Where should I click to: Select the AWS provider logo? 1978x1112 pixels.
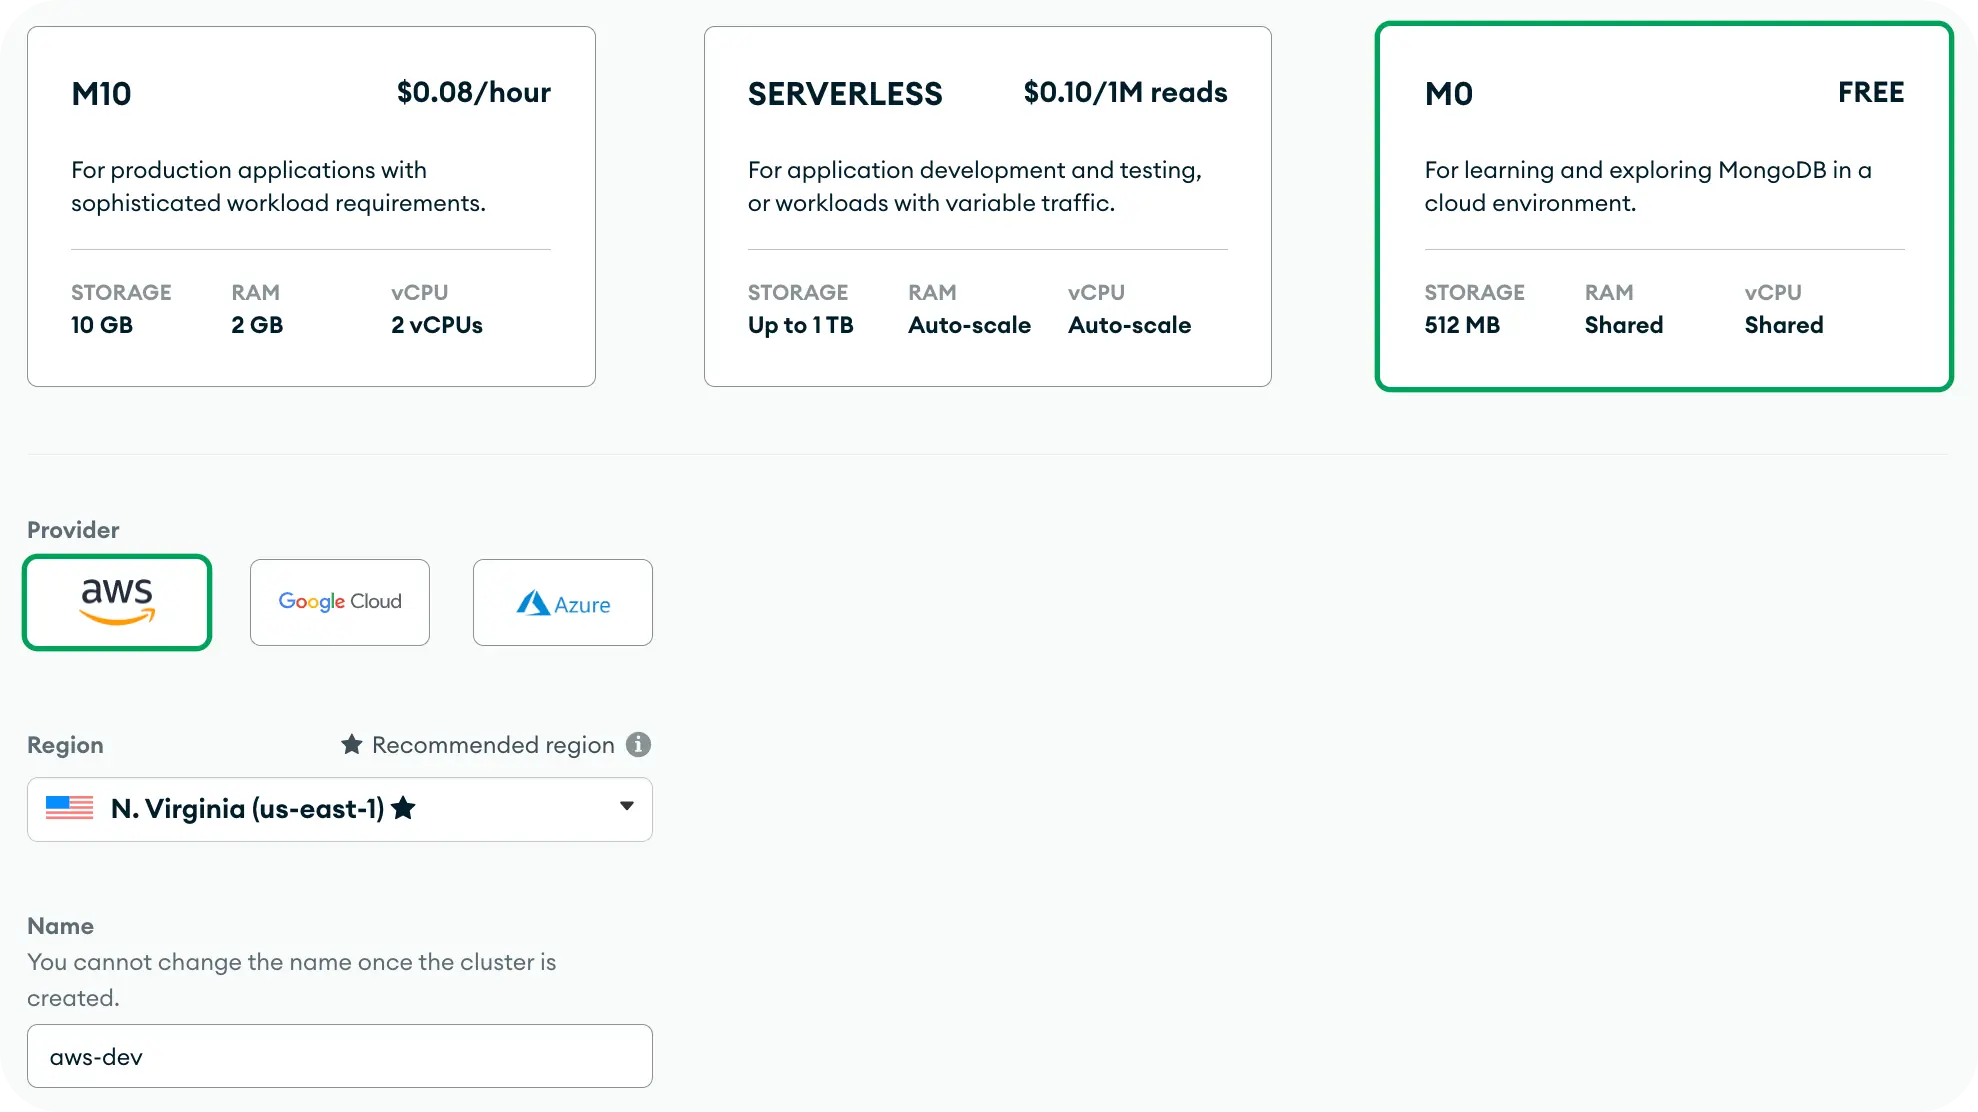pyautogui.click(x=117, y=602)
